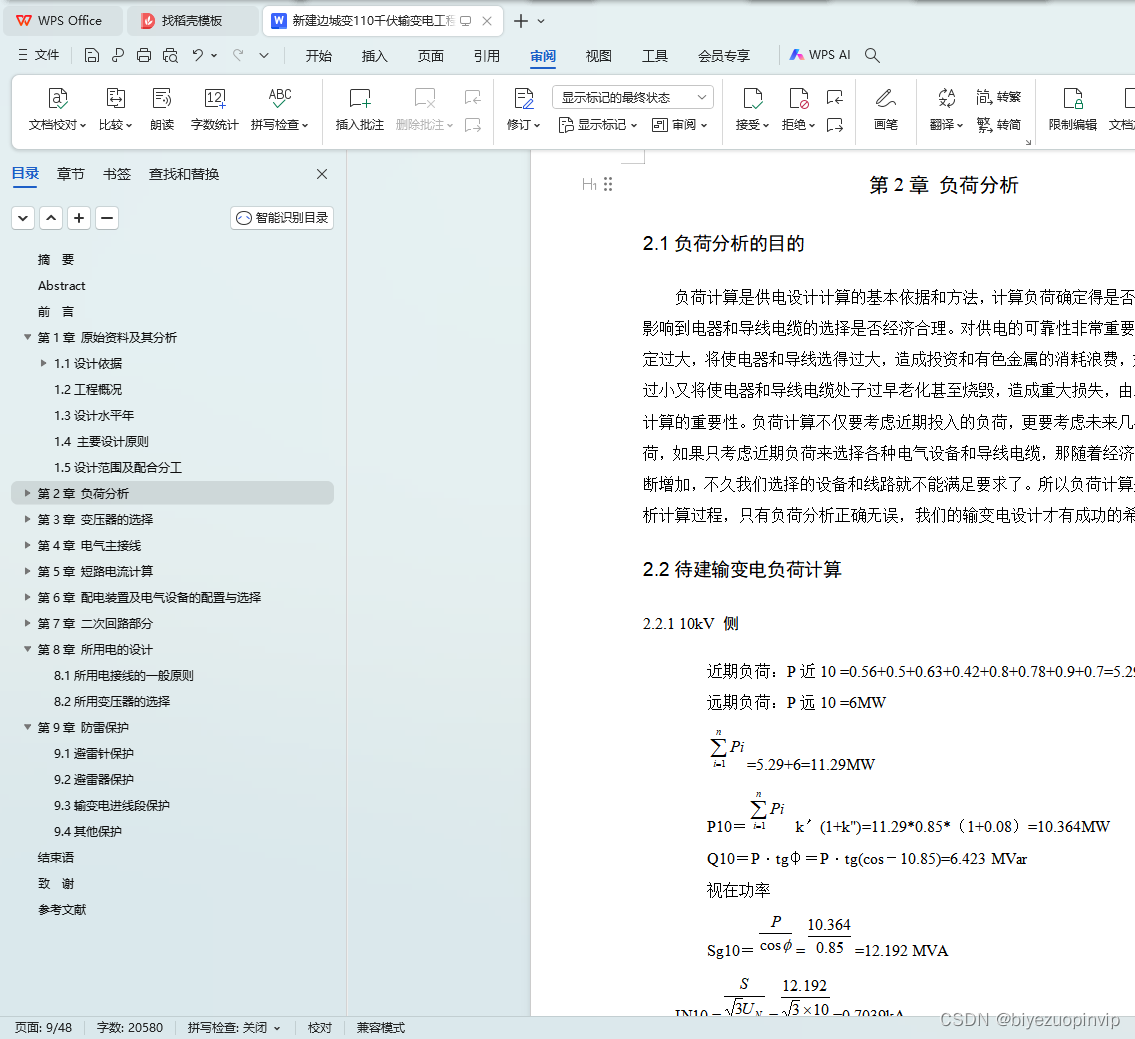Open the 翻译 translate tool
Screen dimensions: 1135x1039
(x=946, y=109)
